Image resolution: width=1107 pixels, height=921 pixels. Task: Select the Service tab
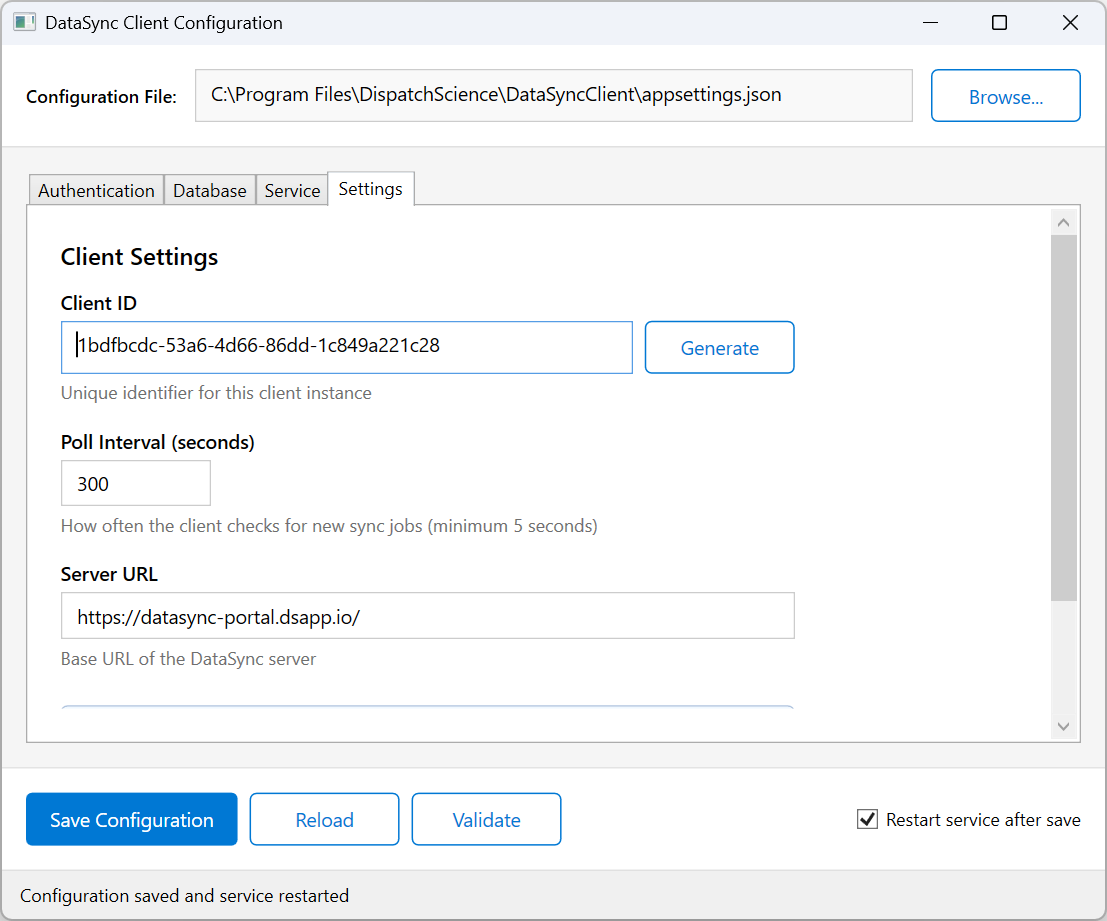(x=291, y=189)
